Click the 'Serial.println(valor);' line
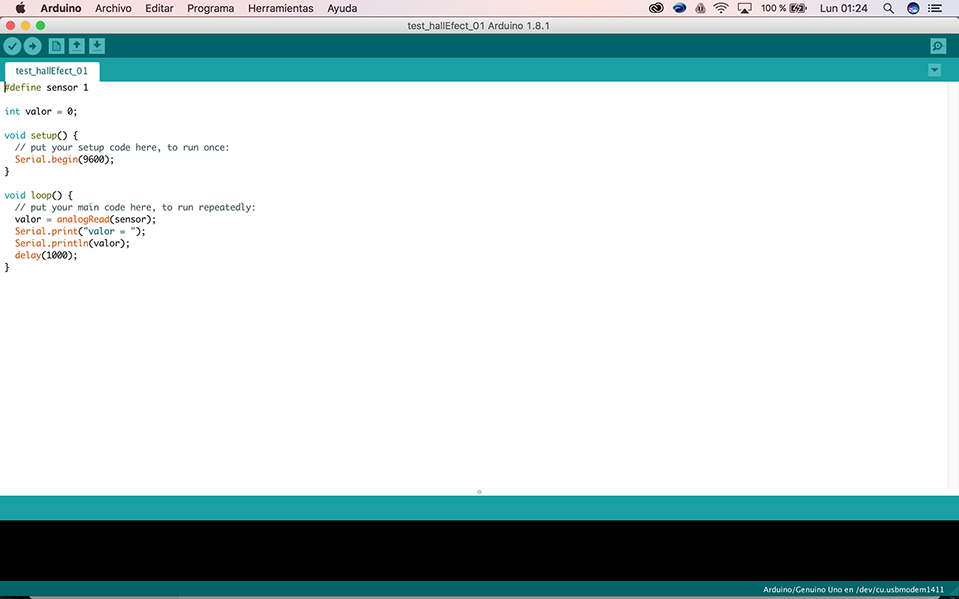Screen dimensions: 959x599 (72, 243)
